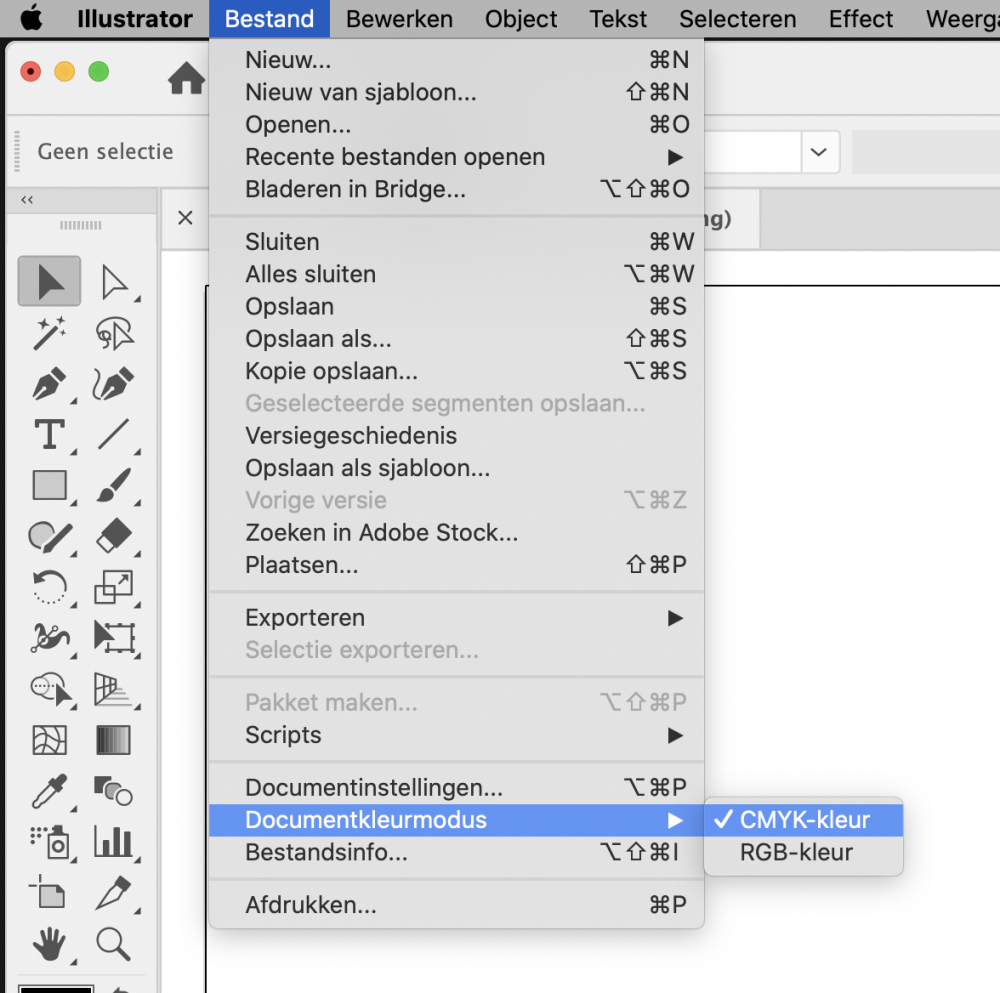Open the control bar dropdown chevron
The image size is (1000, 993).
(819, 152)
